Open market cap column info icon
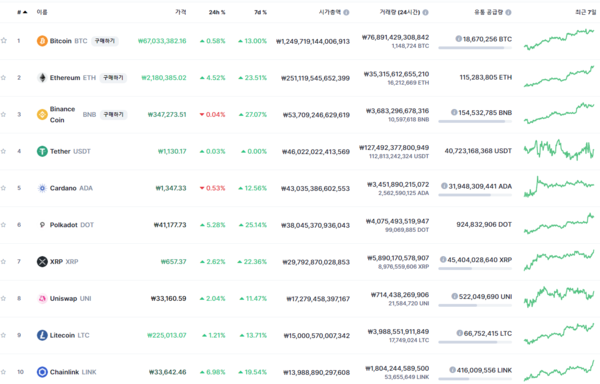The height and width of the screenshot is (384, 600). [x=346, y=12]
